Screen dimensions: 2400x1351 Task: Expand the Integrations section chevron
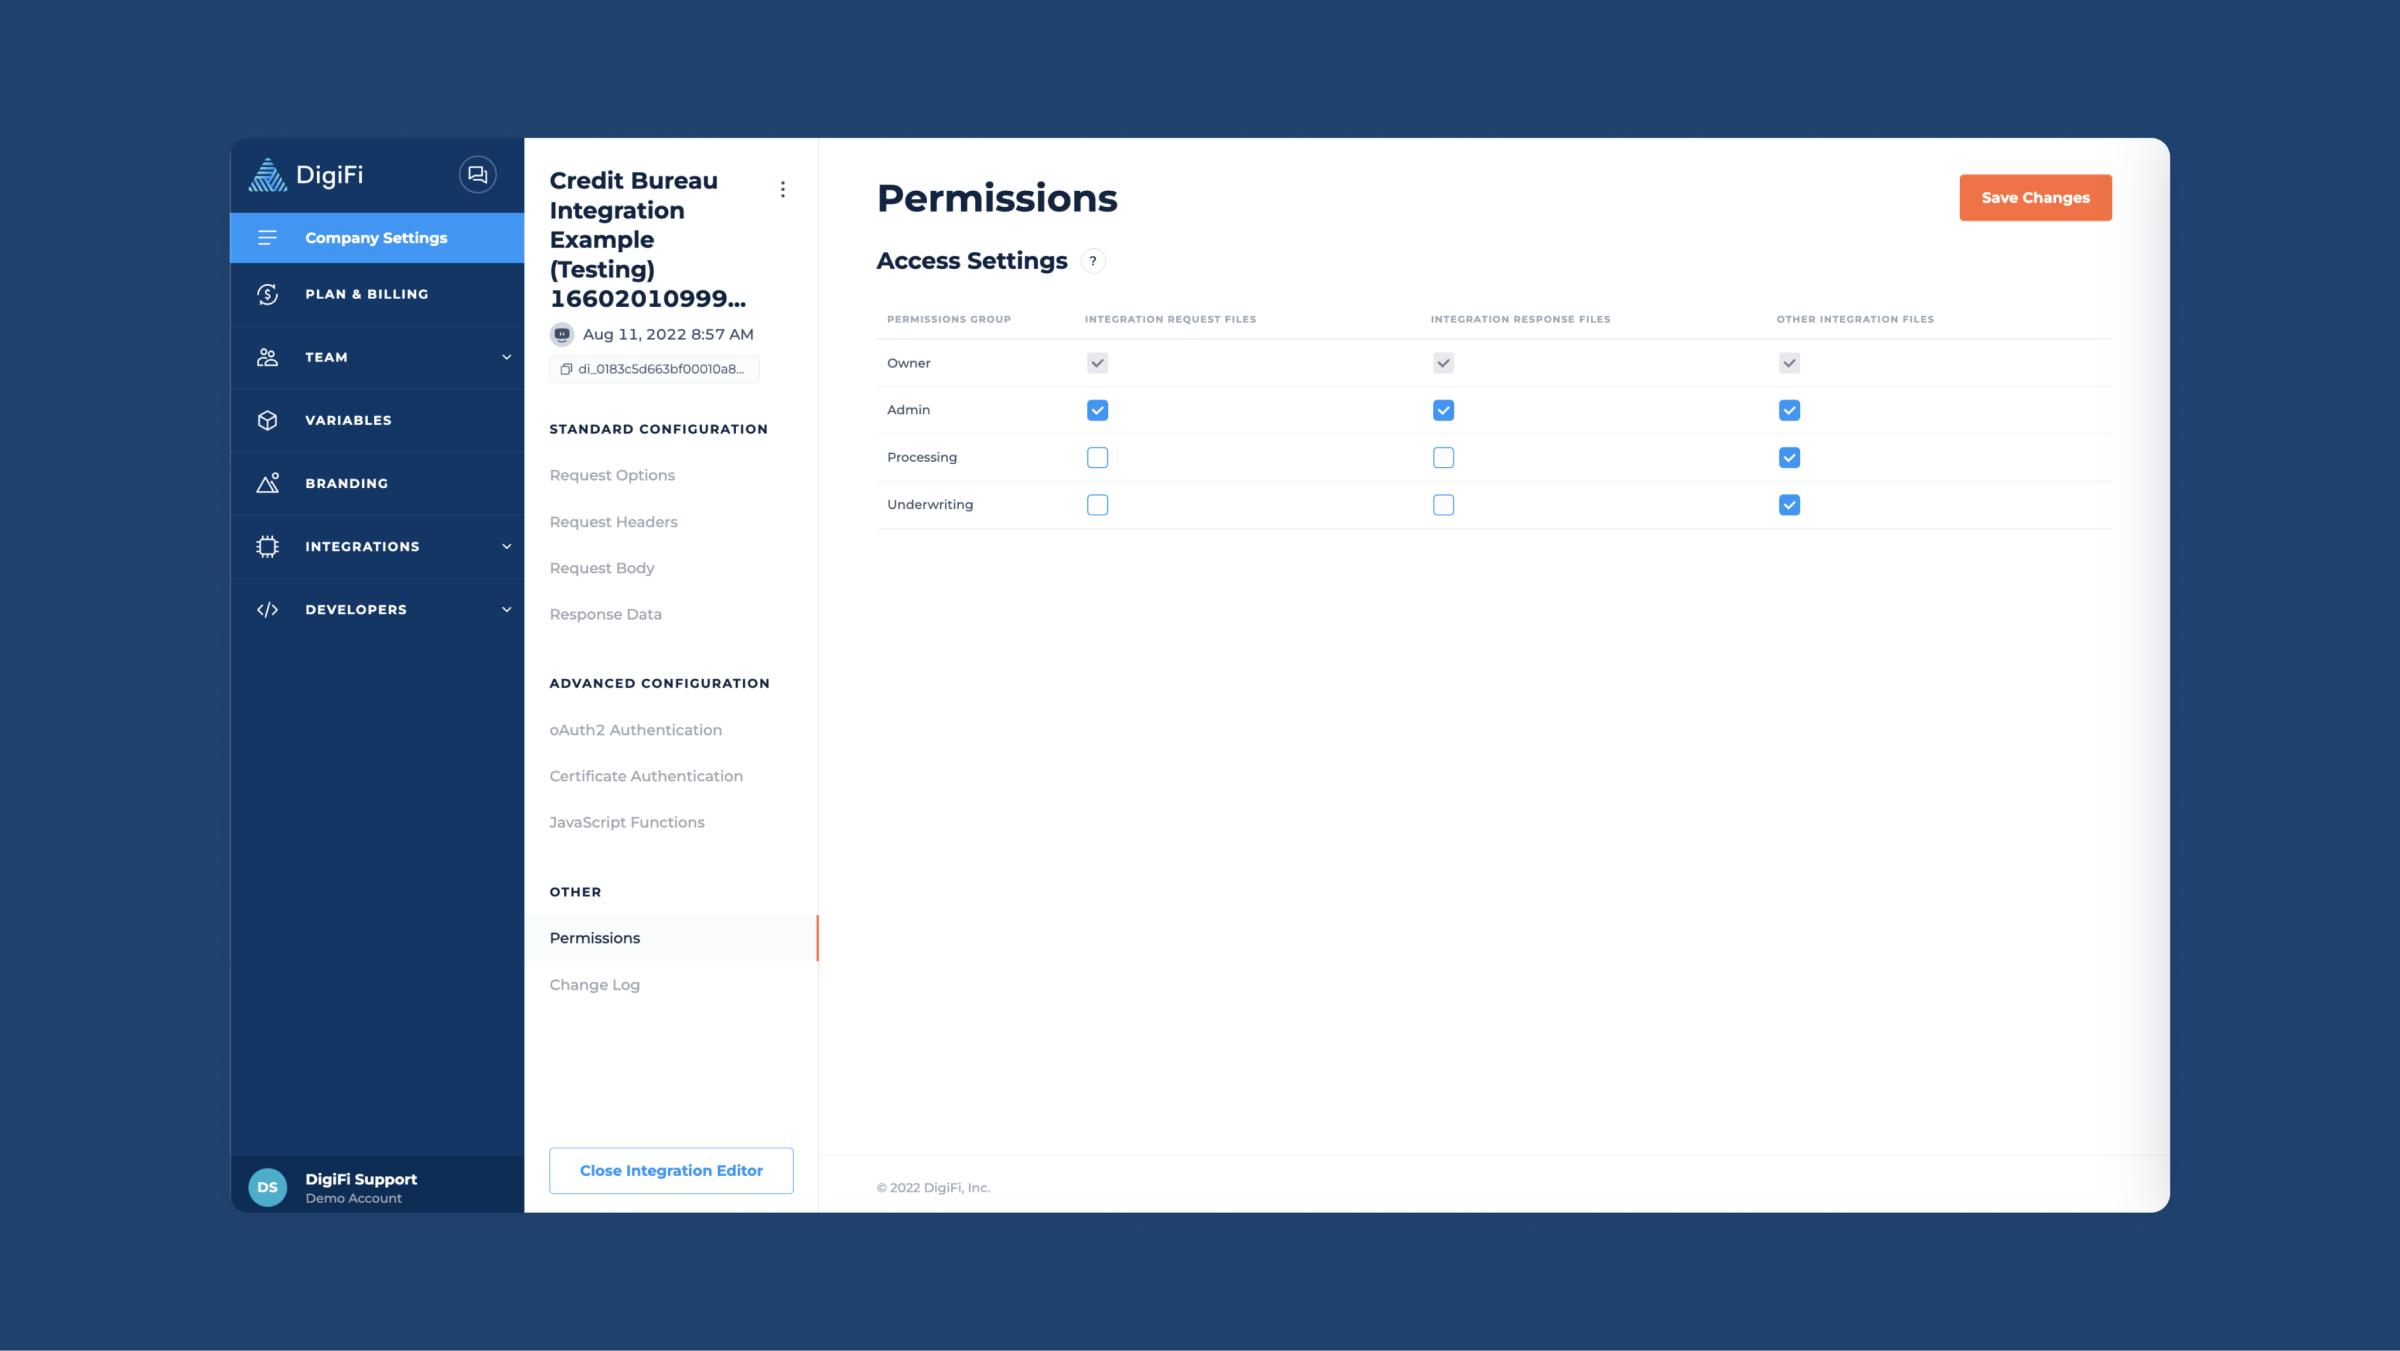click(506, 546)
